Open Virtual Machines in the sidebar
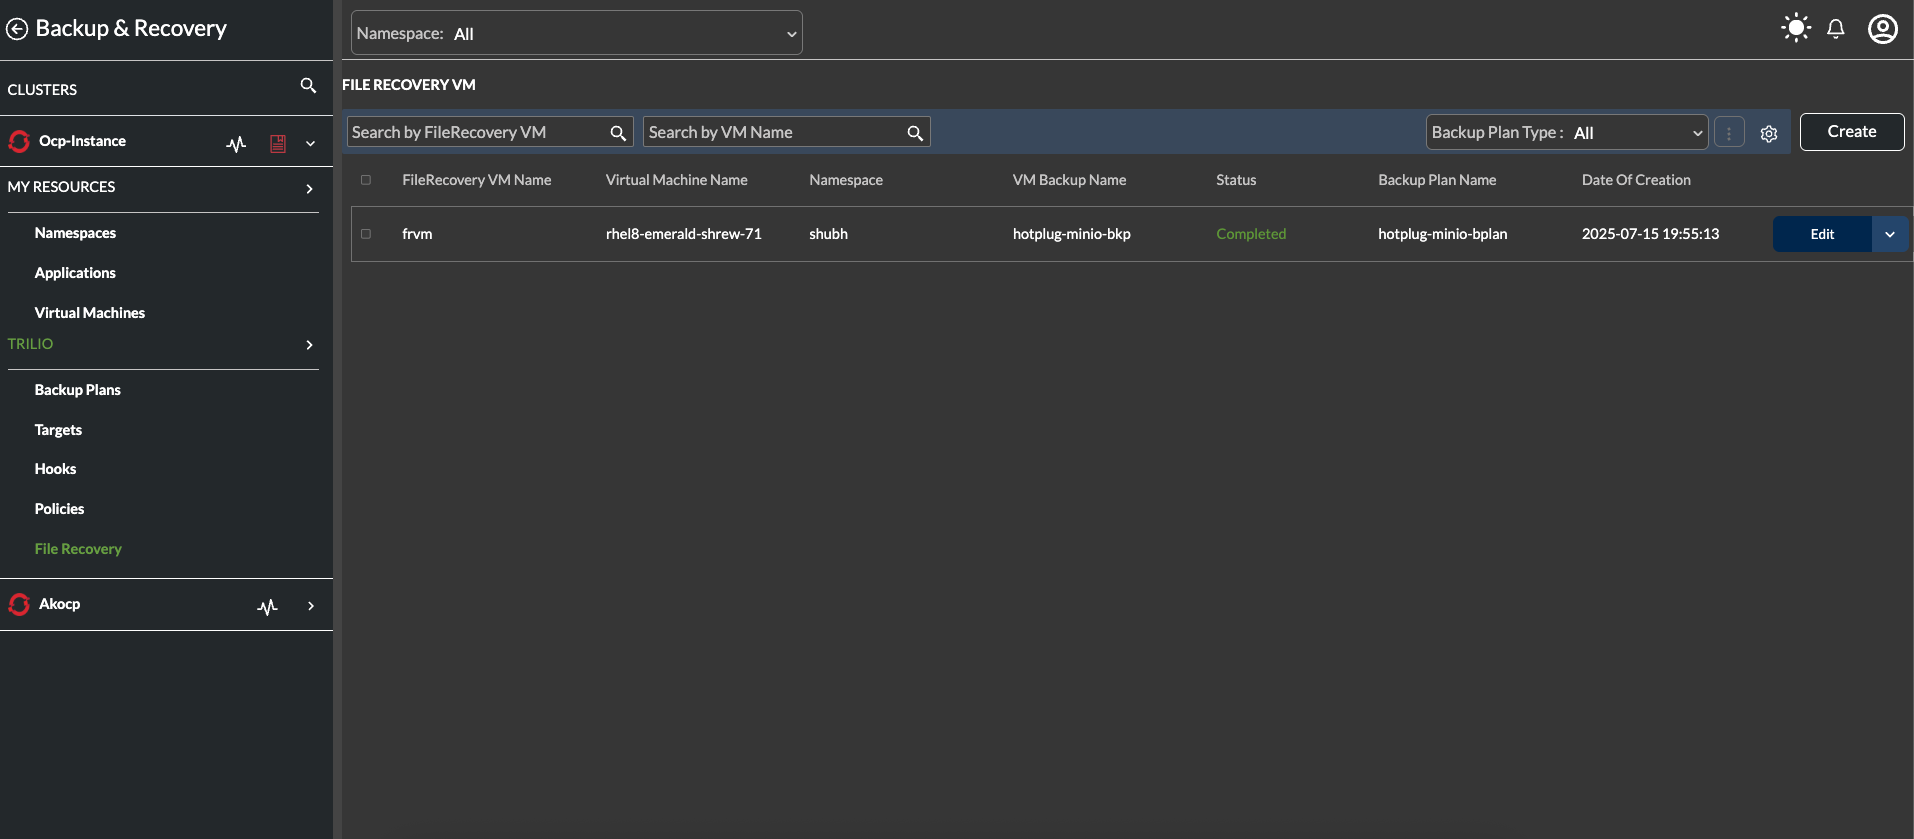Image resolution: width=1914 pixels, height=839 pixels. coord(89,313)
